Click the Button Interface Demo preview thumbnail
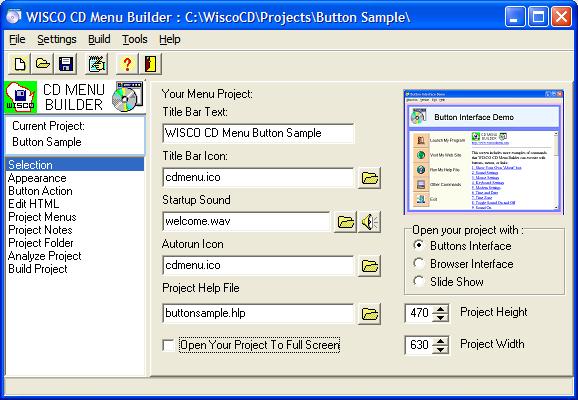Image resolution: width=578 pixels, height=400 pixels. tap(484, 152)
